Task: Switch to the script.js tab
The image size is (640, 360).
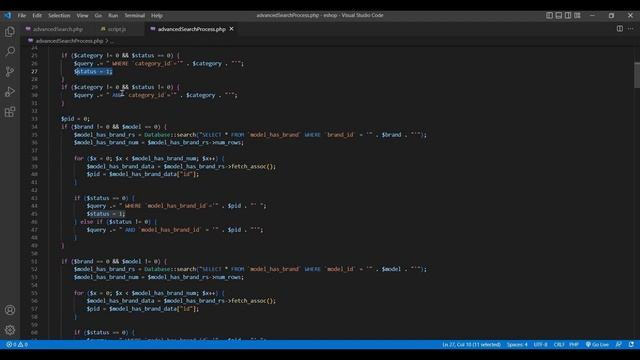Action: point(116,29)
